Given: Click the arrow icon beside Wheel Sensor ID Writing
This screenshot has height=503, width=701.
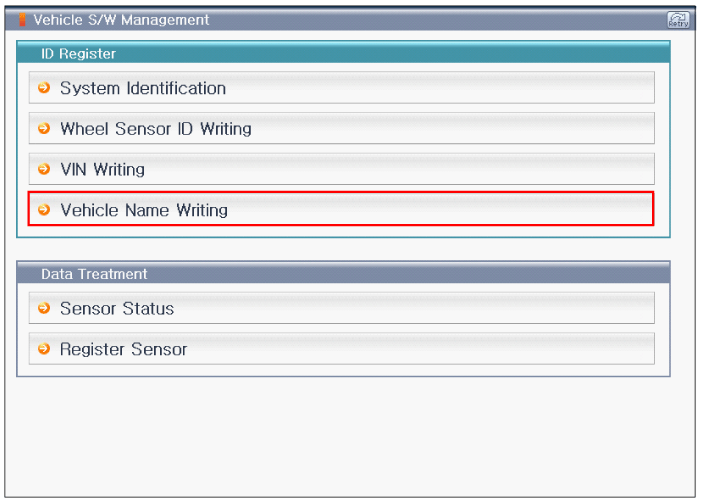Looking at the screenshot, I should [44, 129].
